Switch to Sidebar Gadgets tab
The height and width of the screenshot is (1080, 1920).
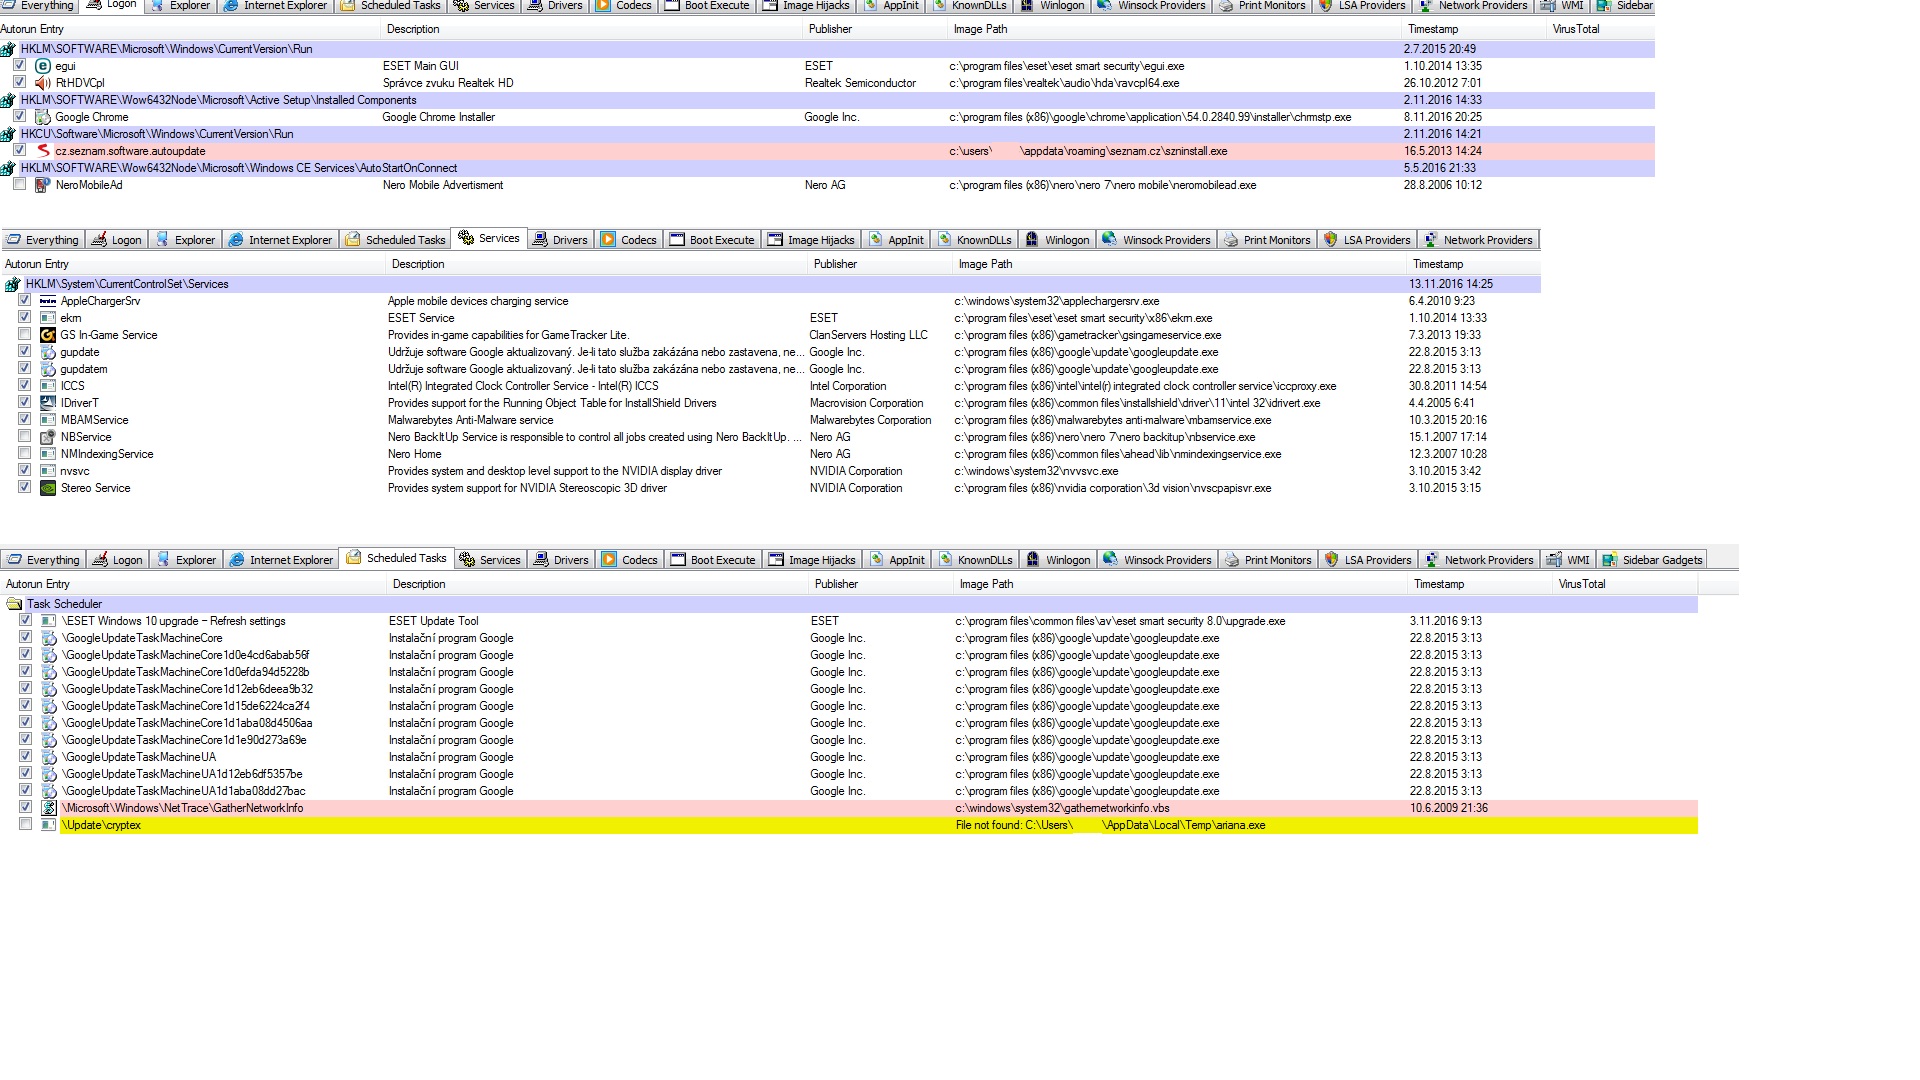1651,560
